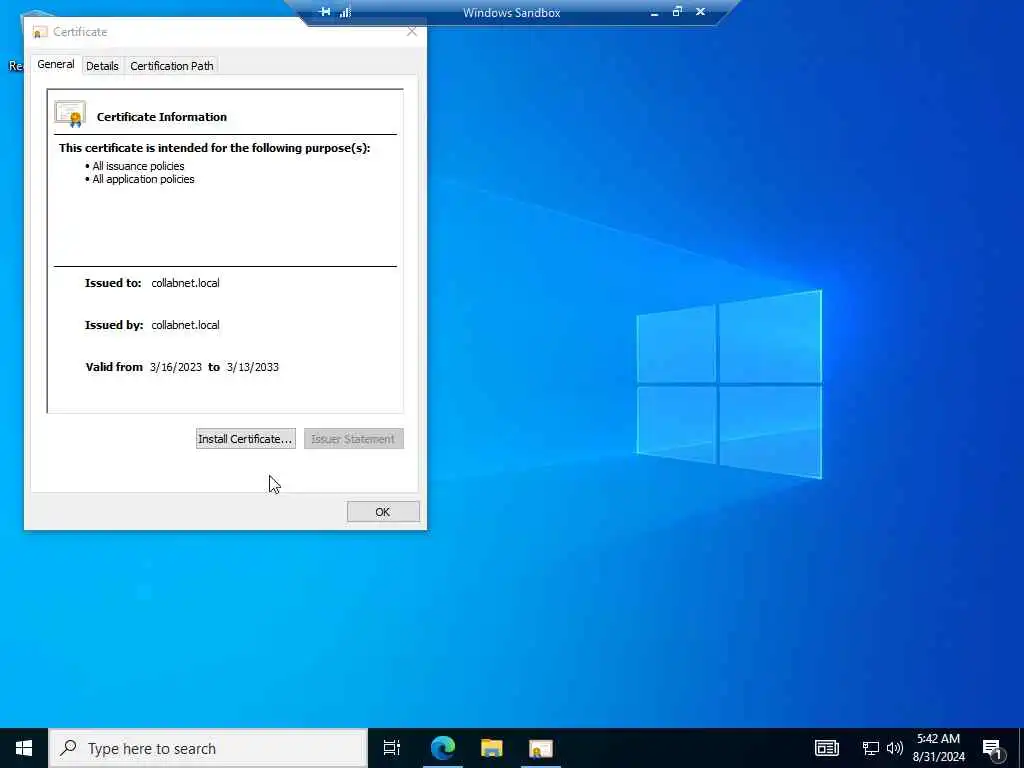This screenshot has height=768, width=1024.
Task: Open the News and interests tray icon
Action: tap(827, 748)
